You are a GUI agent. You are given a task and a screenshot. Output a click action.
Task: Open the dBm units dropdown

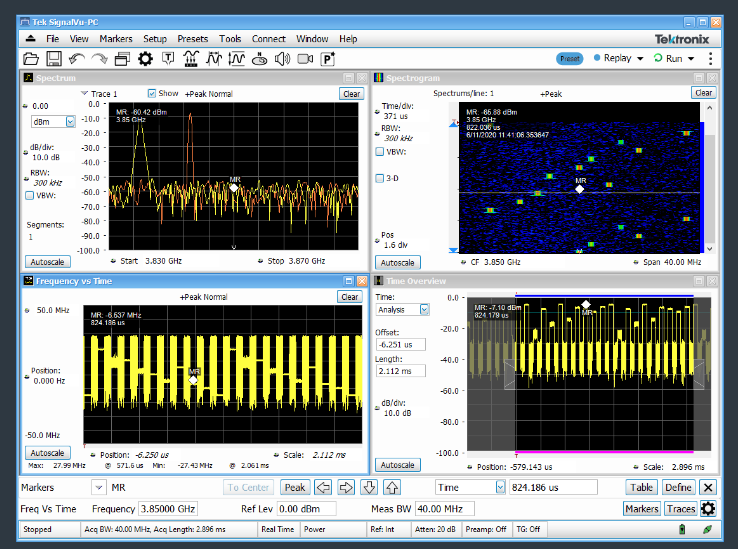[x=70, y=122]
